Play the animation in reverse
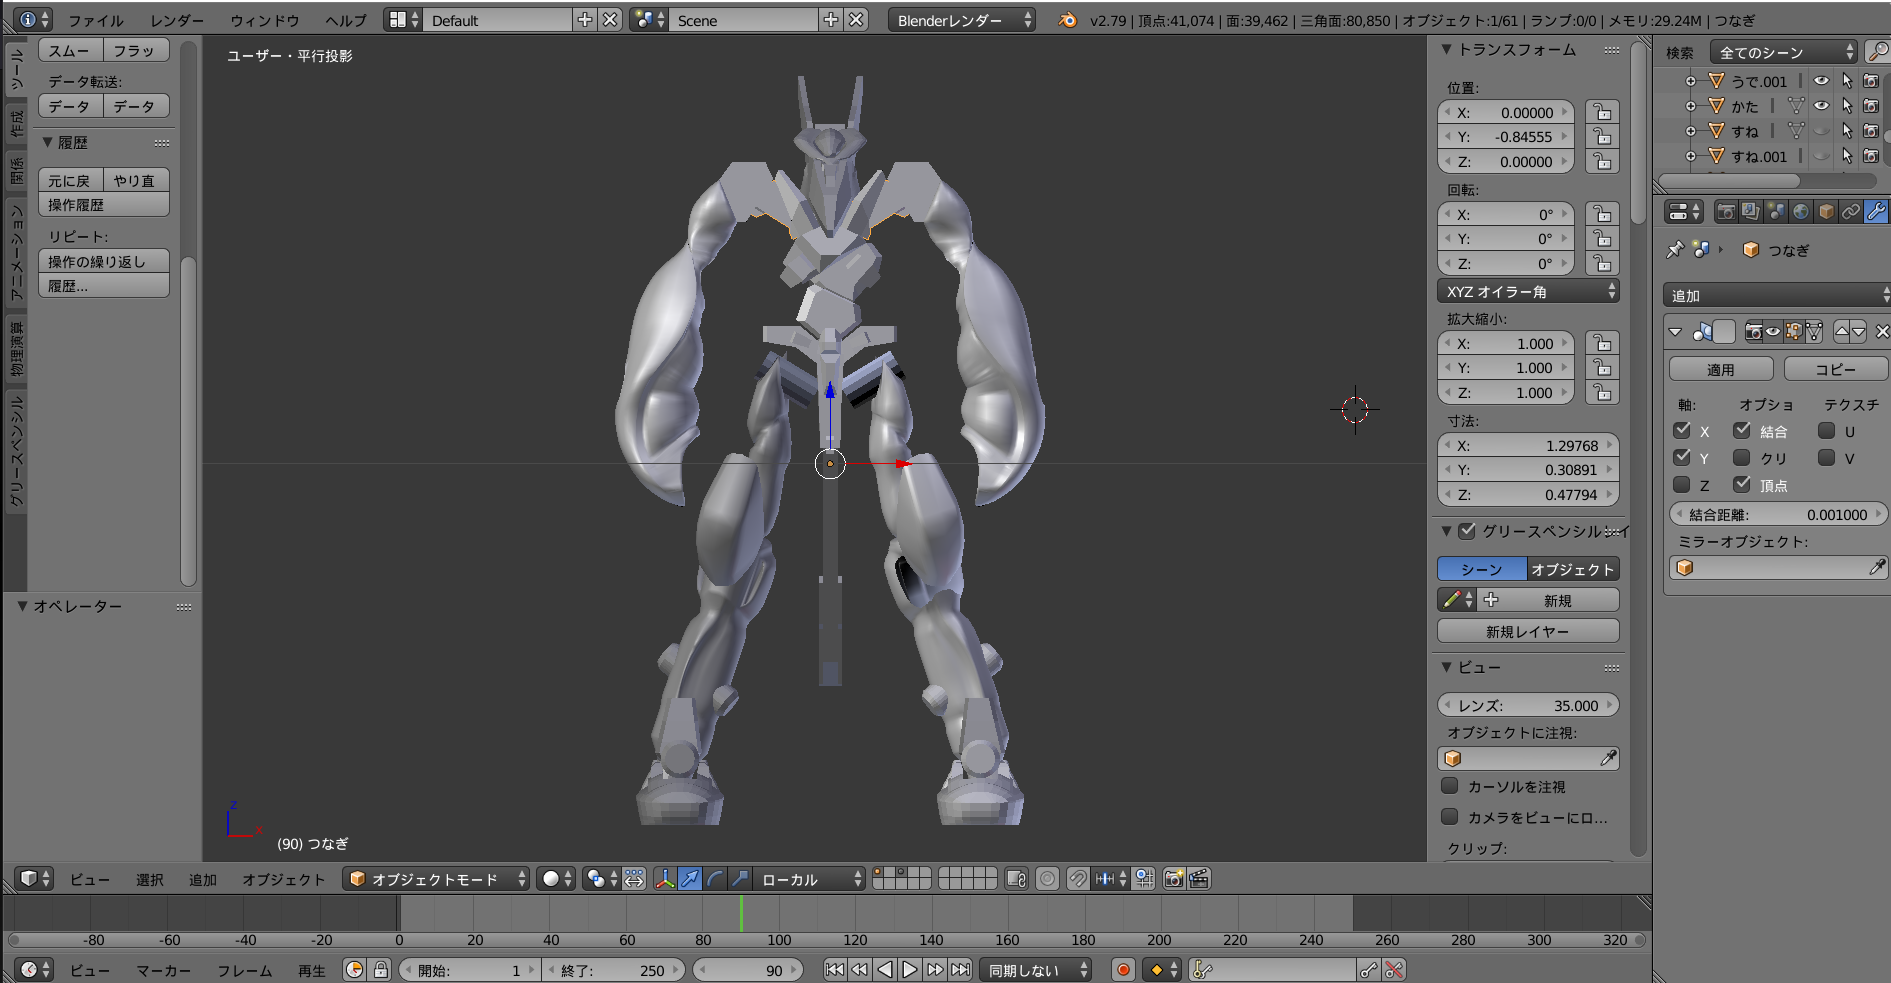Viewport: 1891px width, 983px height. (x=885, y=969)
